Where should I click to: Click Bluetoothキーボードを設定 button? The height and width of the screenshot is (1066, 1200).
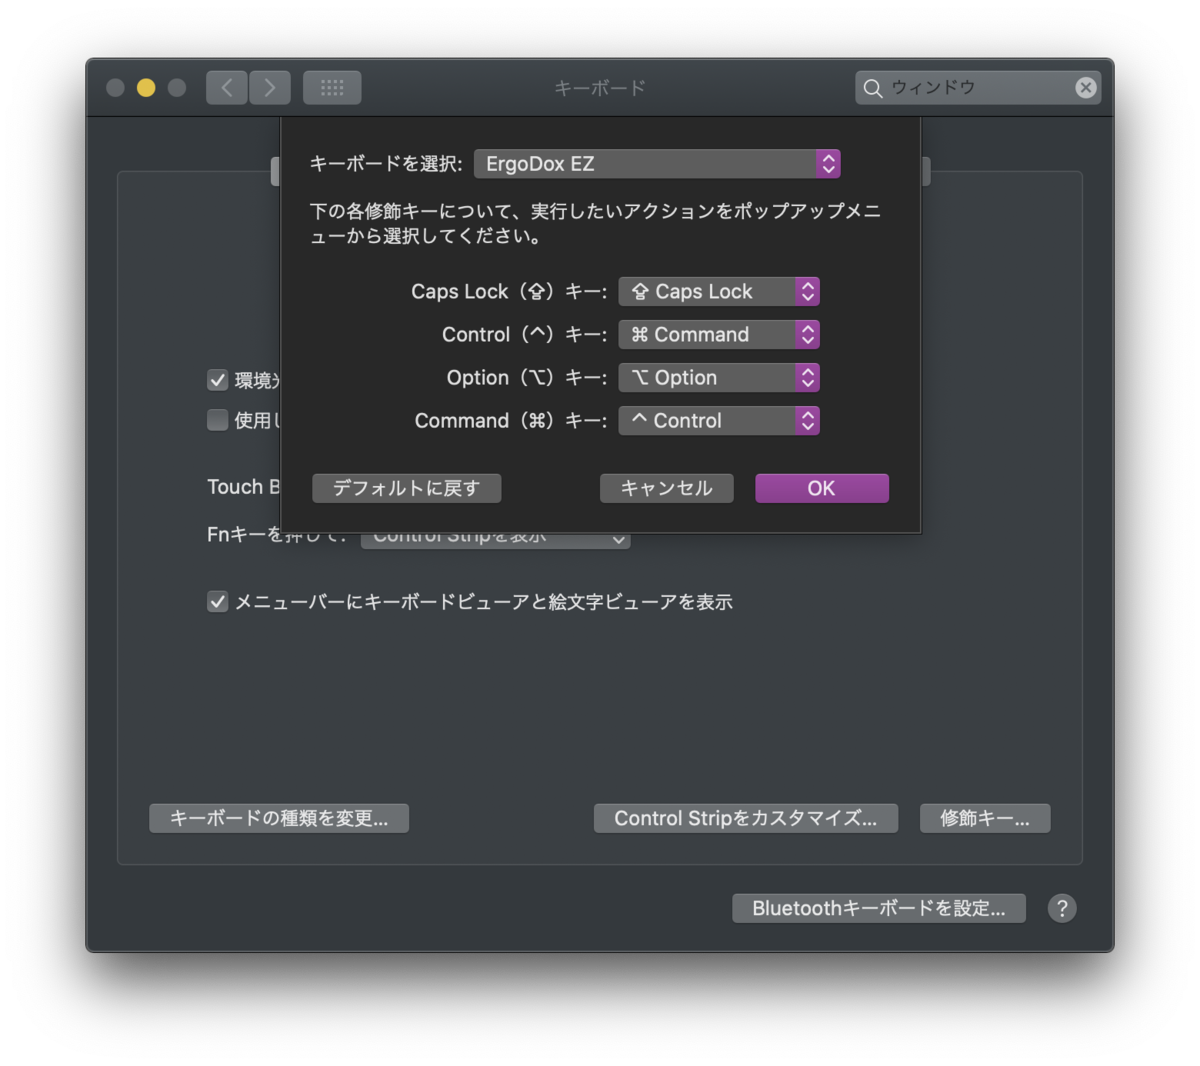(x=879, y=908)
